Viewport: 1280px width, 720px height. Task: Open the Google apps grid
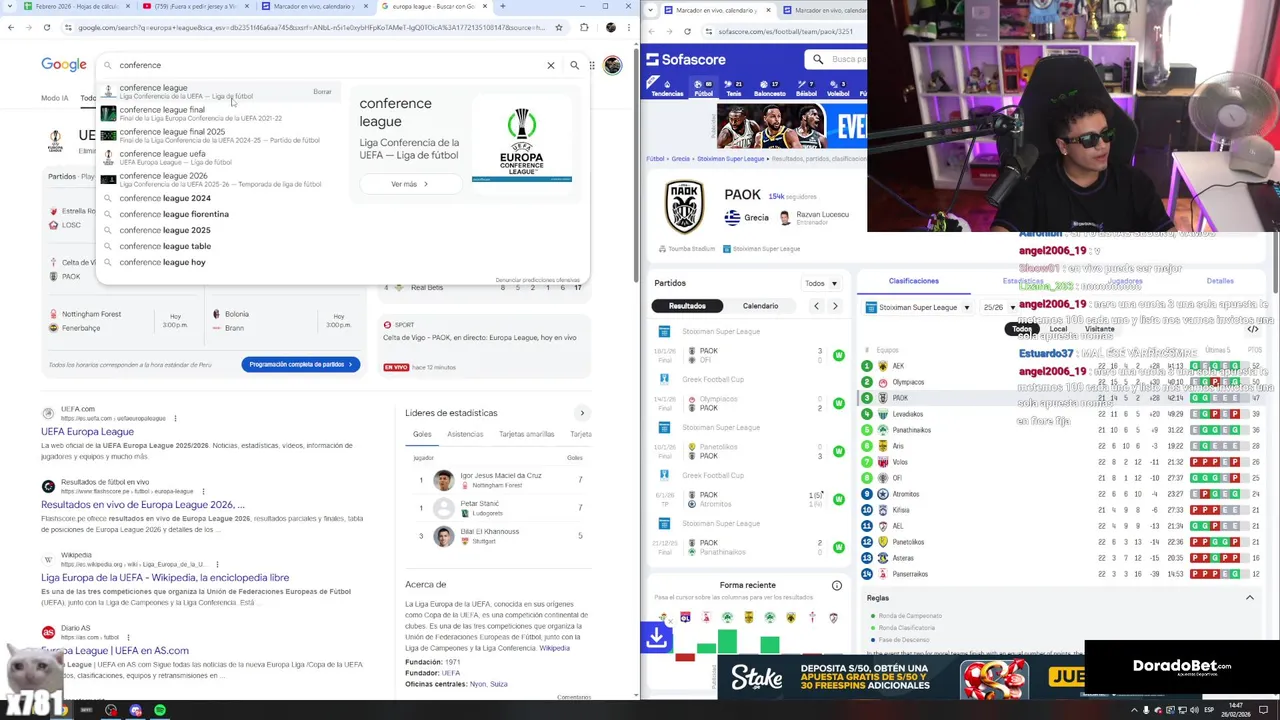(x=592, y=65)
